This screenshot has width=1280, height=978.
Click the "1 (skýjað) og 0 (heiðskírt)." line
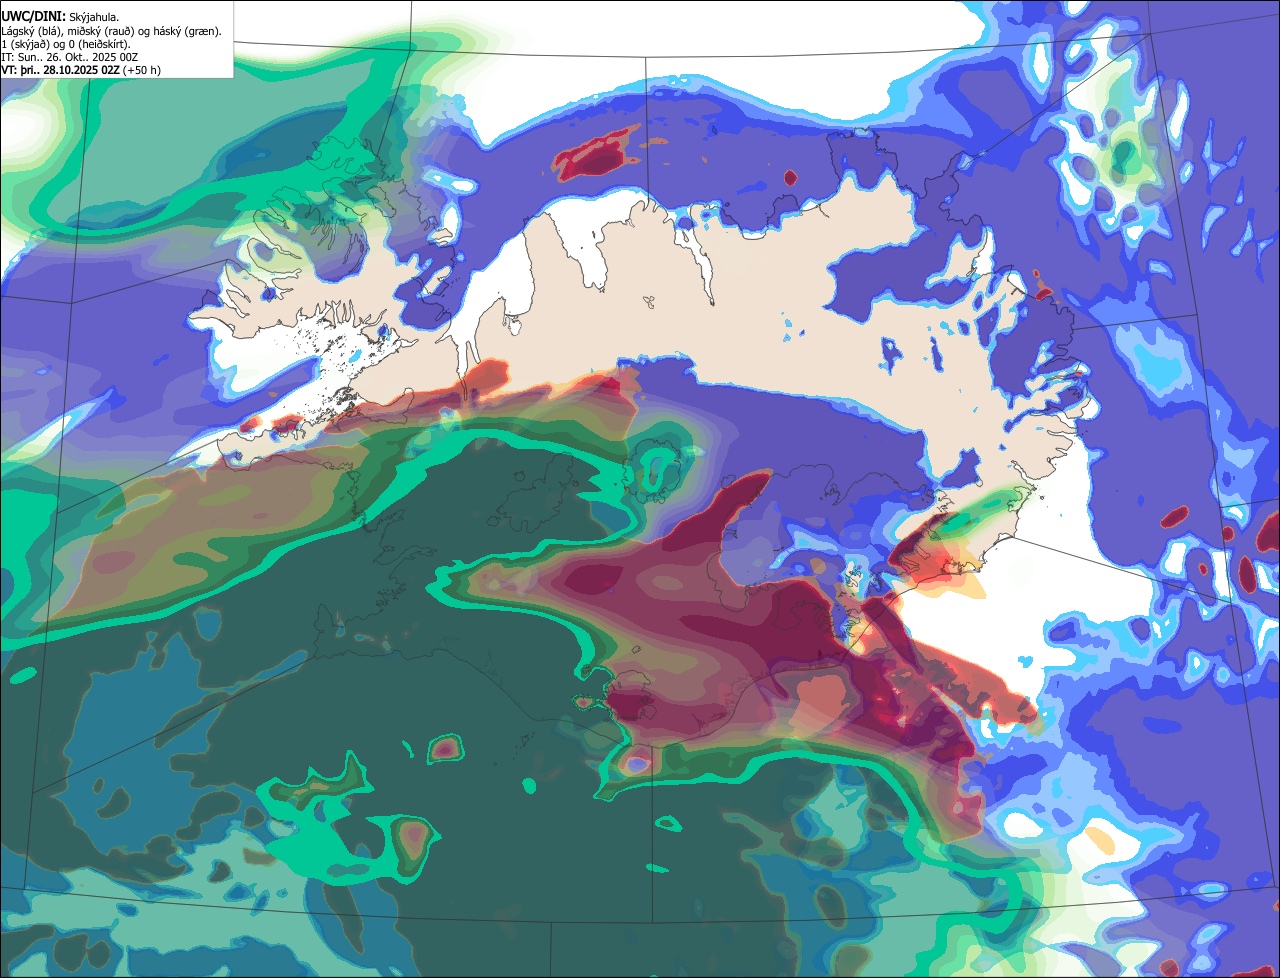66,44
